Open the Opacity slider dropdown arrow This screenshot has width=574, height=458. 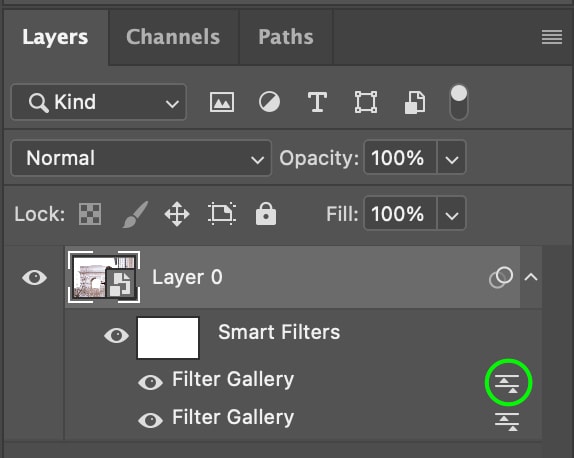[x=452, y=158]
